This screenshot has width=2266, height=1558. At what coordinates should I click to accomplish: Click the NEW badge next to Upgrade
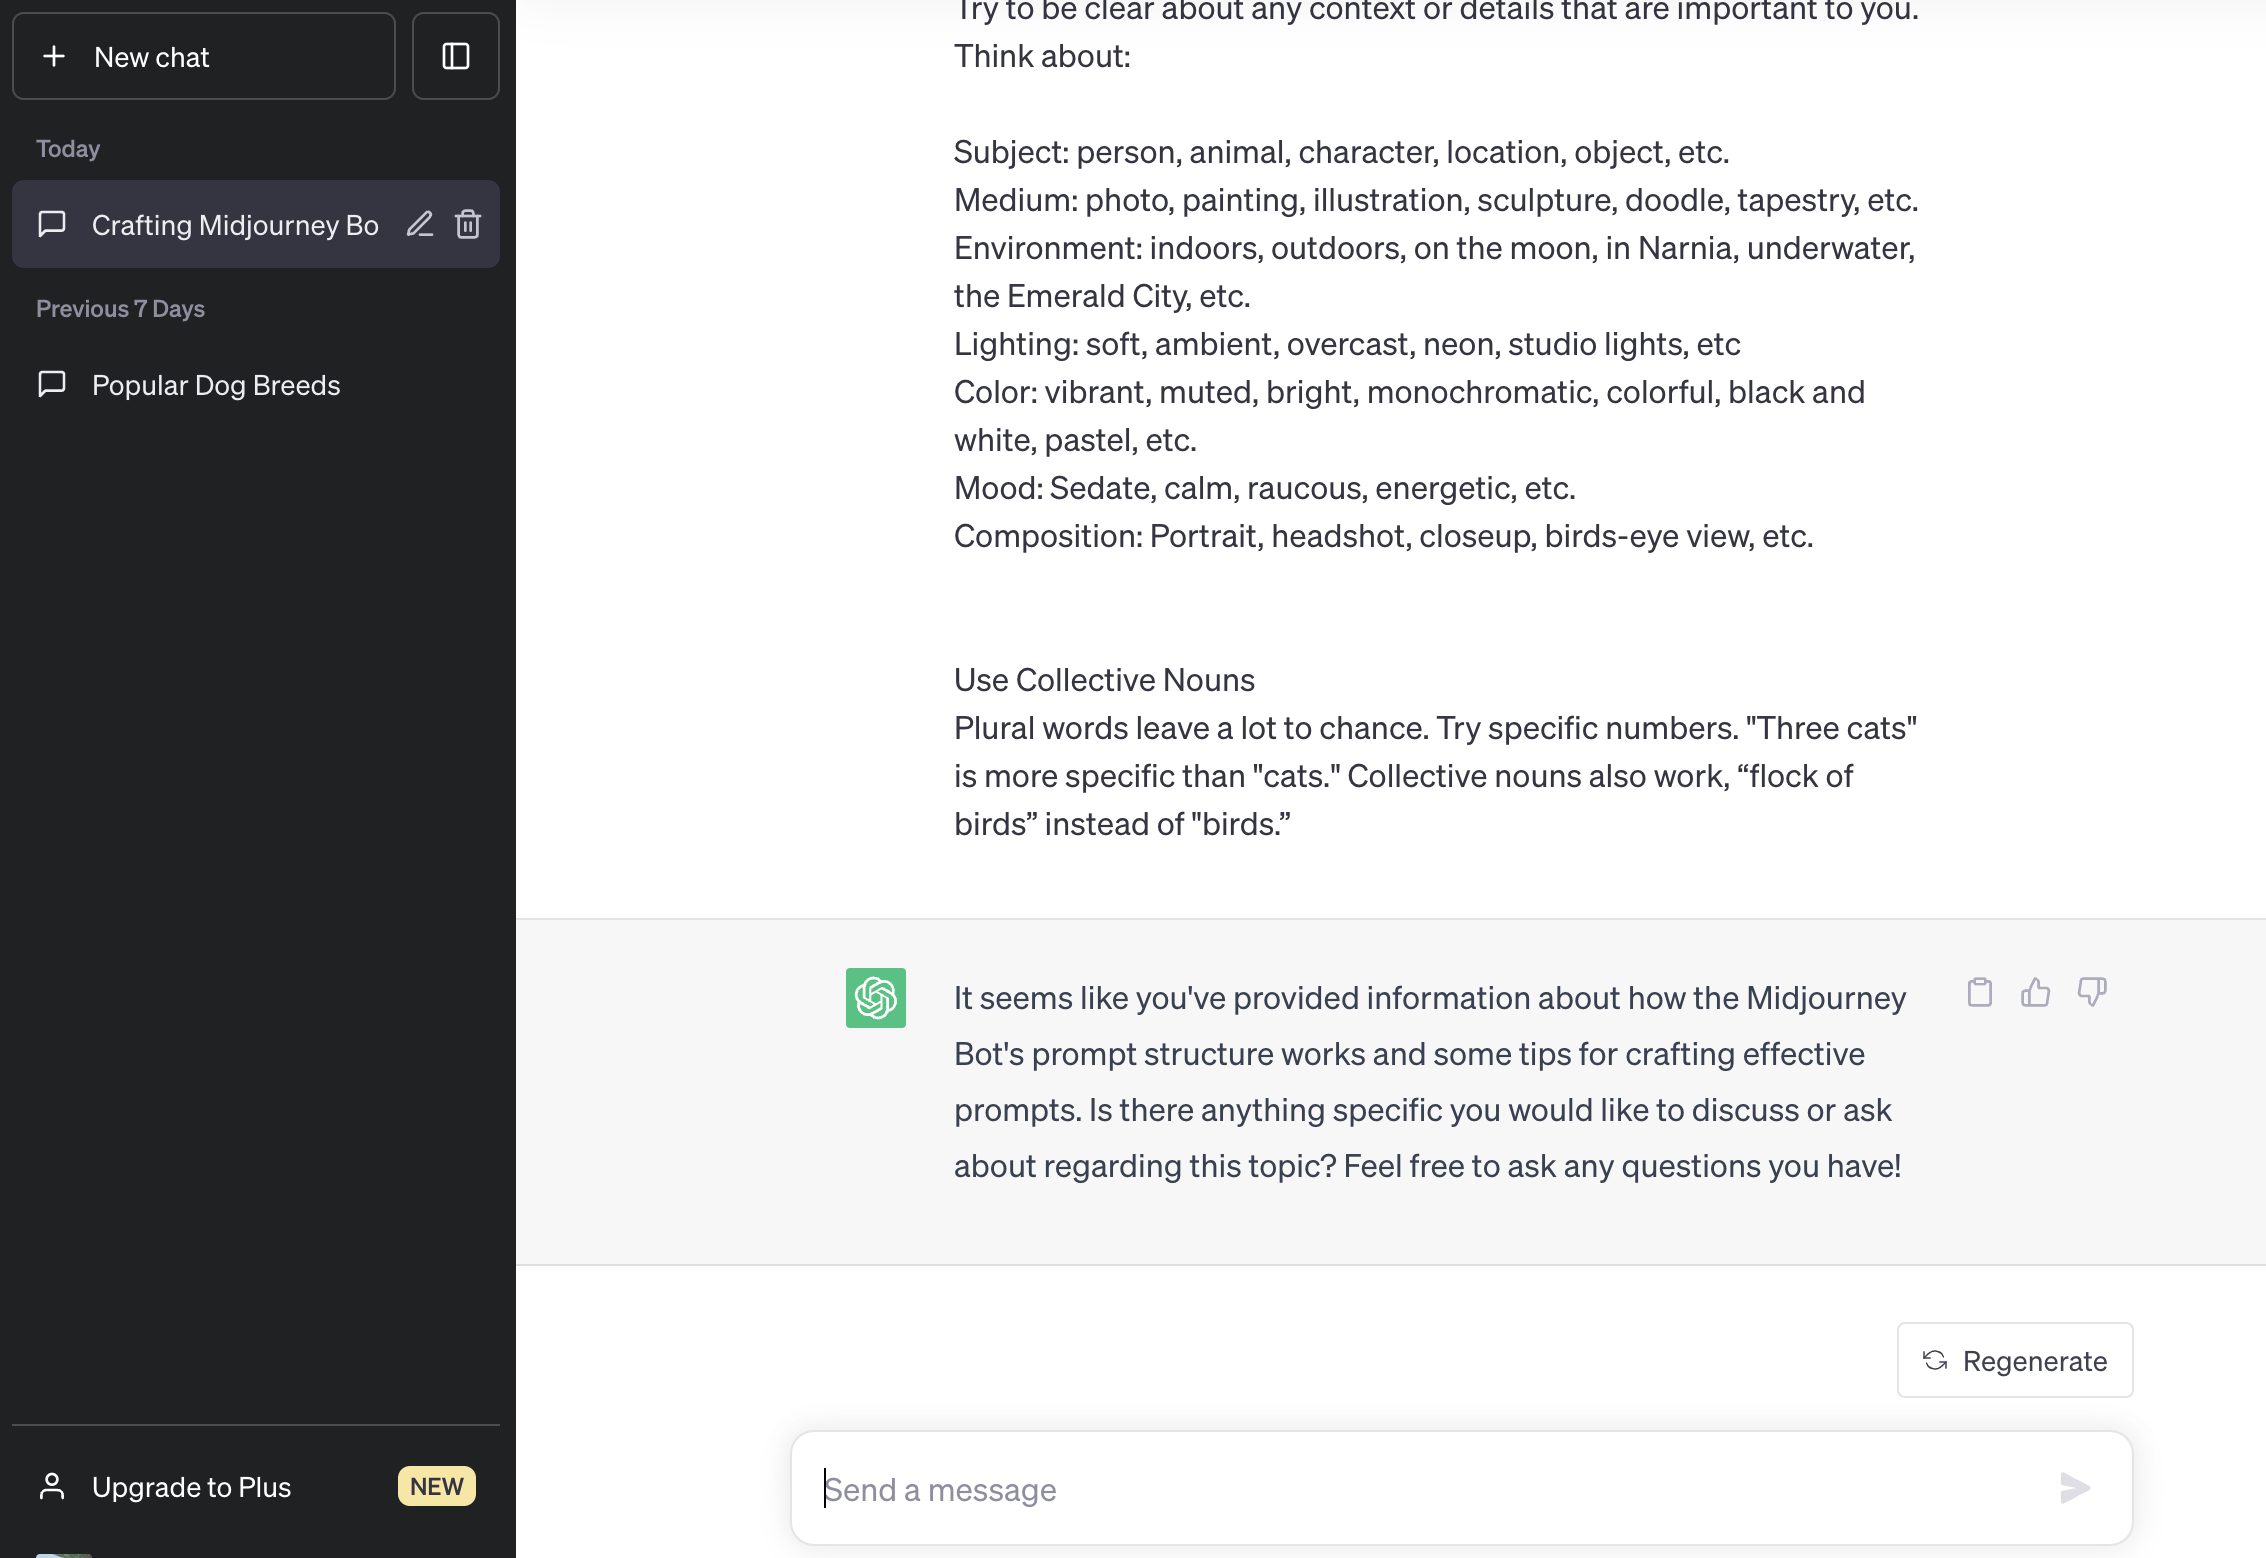(x=436, y=1486)
